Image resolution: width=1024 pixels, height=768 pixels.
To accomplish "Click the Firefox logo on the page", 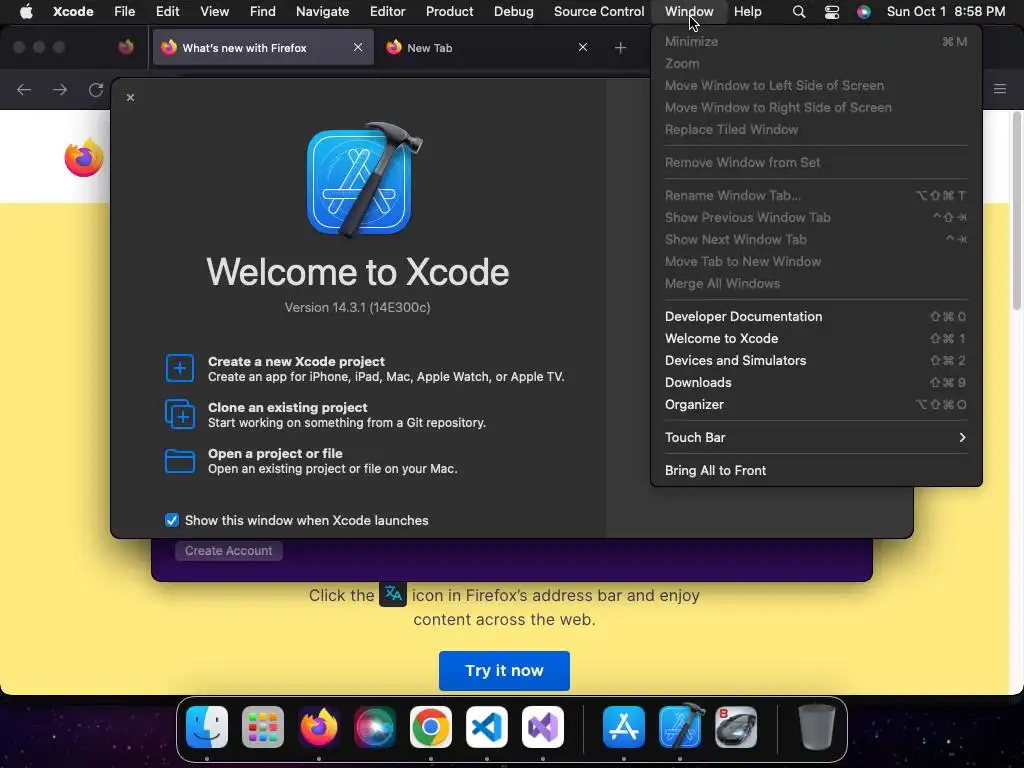I will (85, 157).
